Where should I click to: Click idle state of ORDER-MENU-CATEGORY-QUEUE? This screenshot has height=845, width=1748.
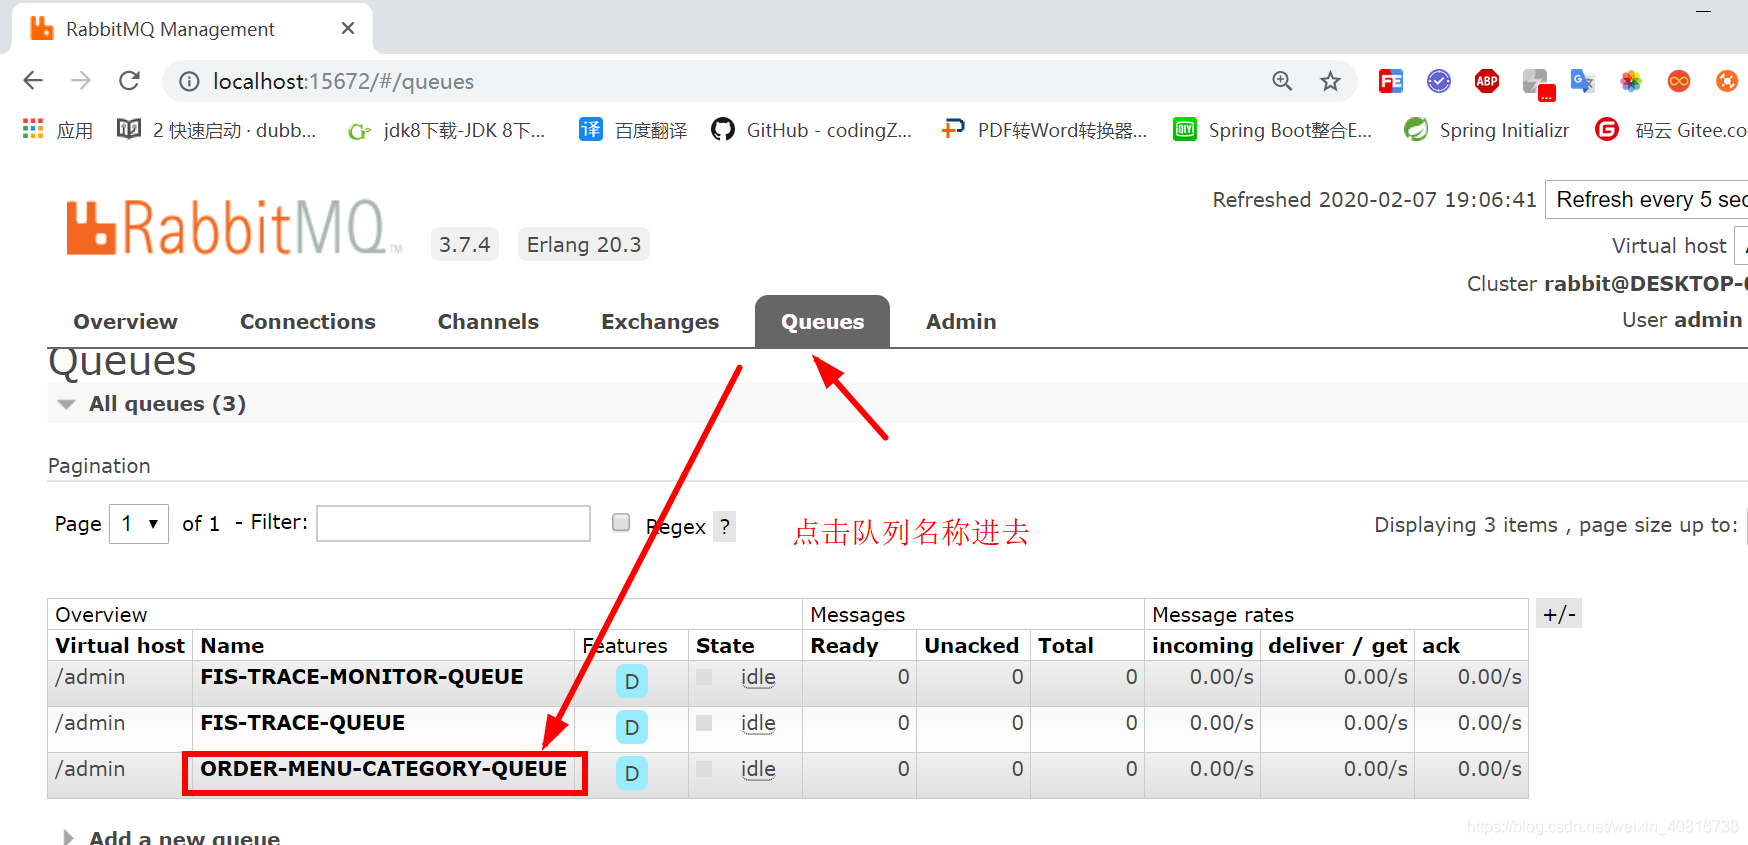pyautogui.click(x=758, y=769)
